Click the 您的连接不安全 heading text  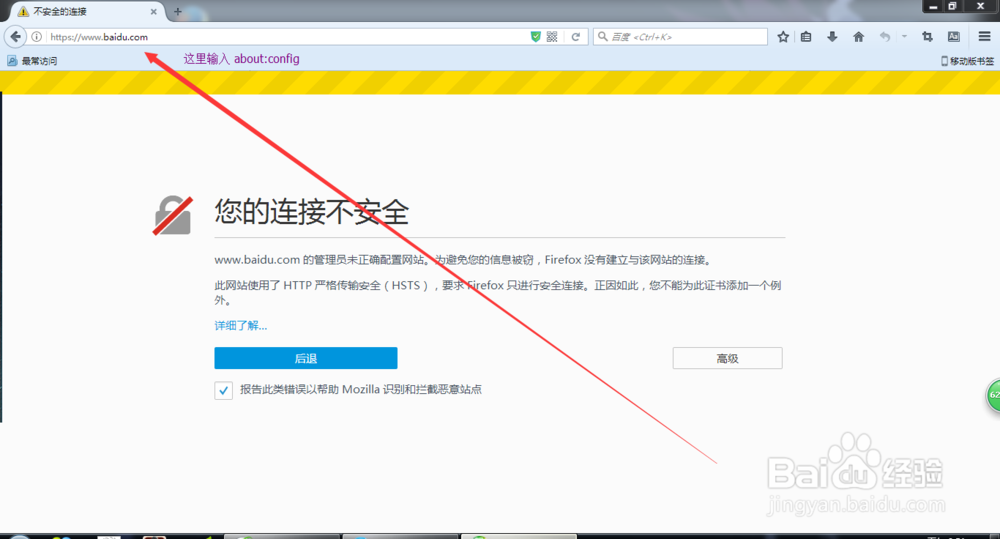point(311,211)
